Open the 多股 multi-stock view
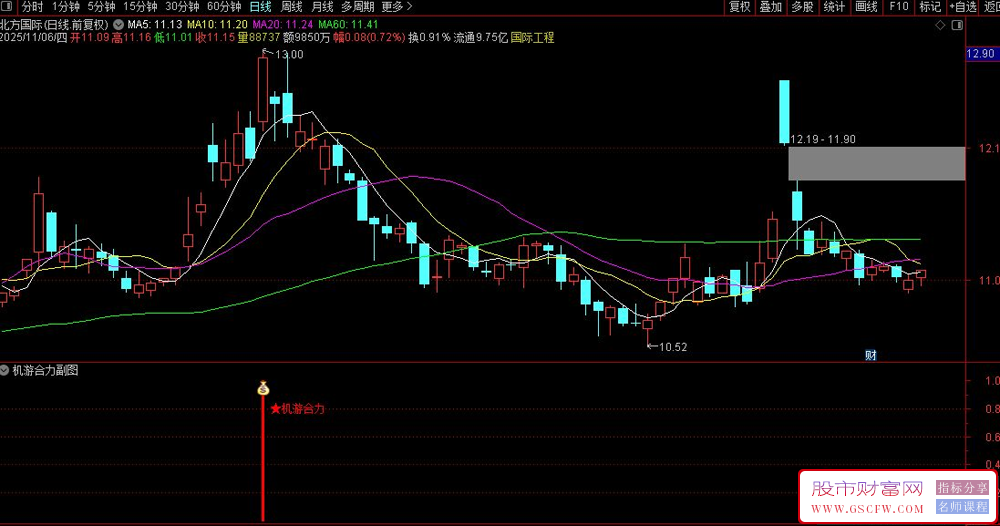 (x=802, y=6)
